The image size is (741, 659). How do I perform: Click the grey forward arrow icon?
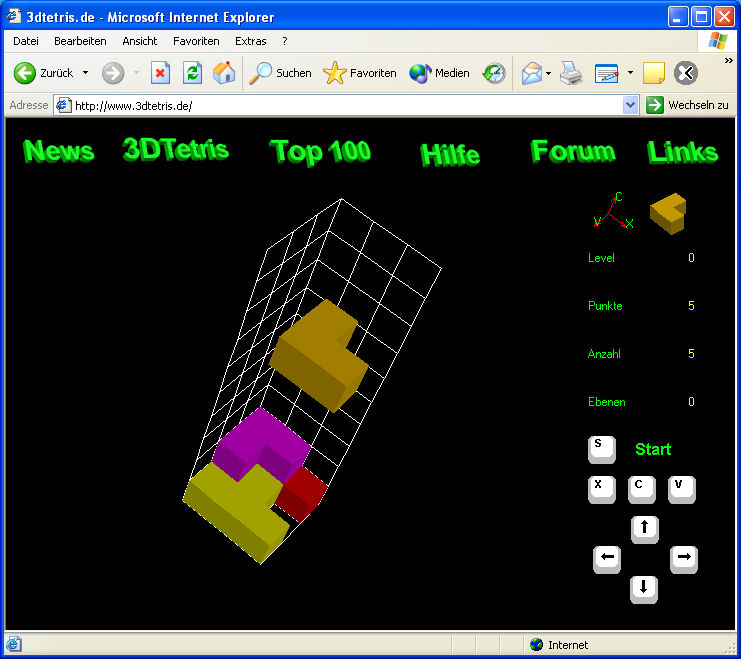(113, 73)
